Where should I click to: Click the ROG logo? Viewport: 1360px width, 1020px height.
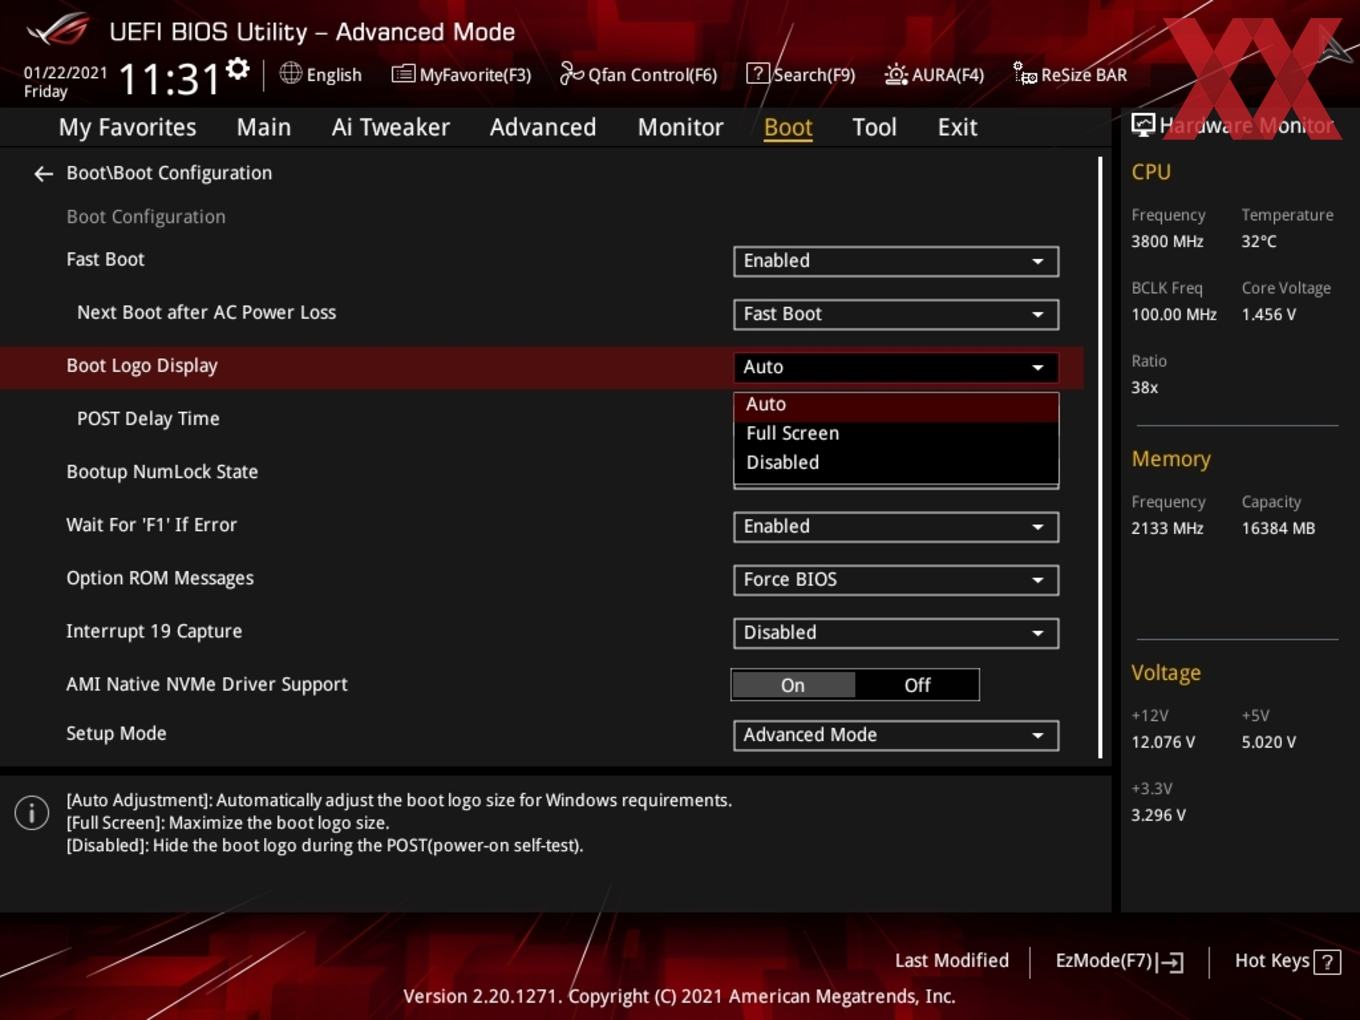click(x=58, y=30)
